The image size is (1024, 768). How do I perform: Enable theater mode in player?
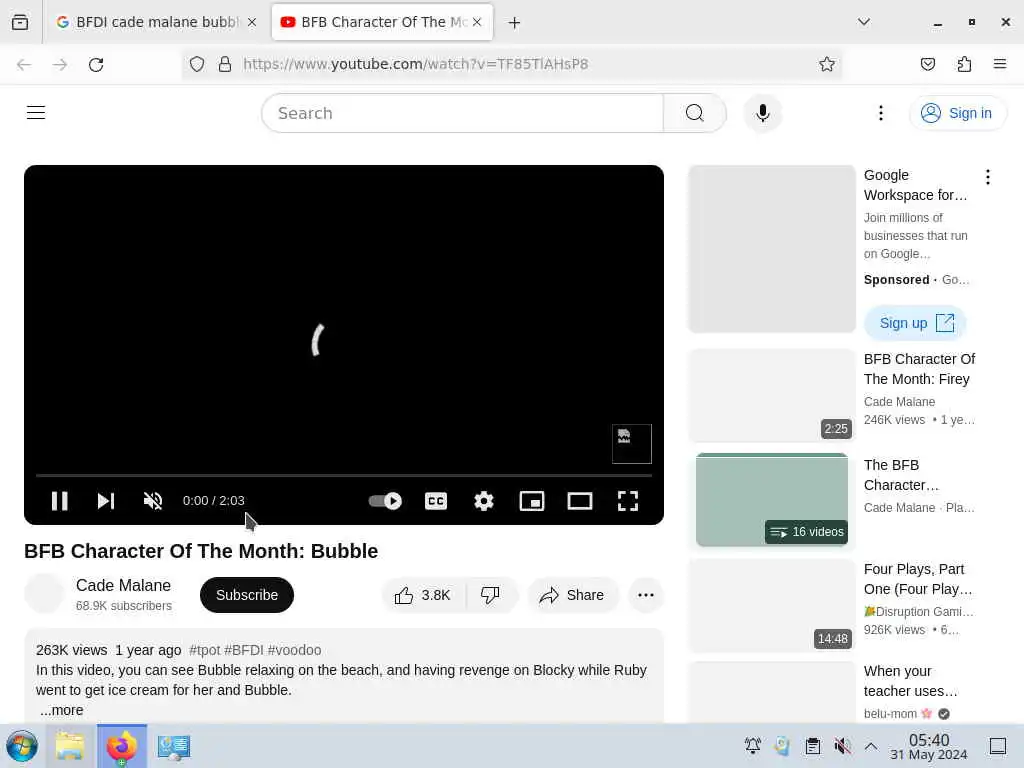pyautogui.click(x=580, y=501)
